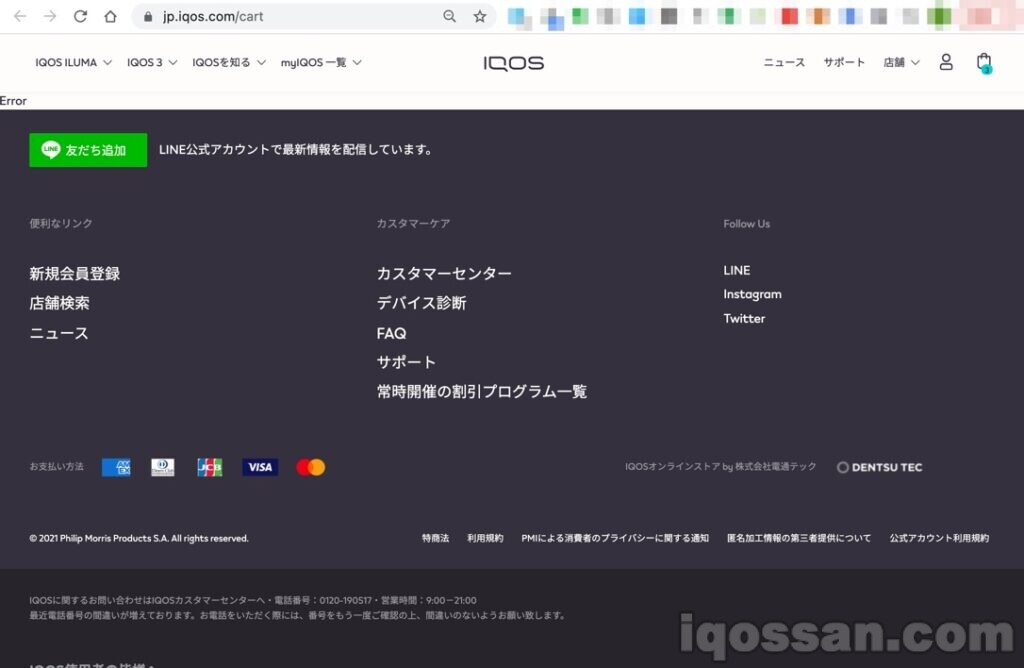
Task: Click the American Express card icon
Action: tap(116, 467)
